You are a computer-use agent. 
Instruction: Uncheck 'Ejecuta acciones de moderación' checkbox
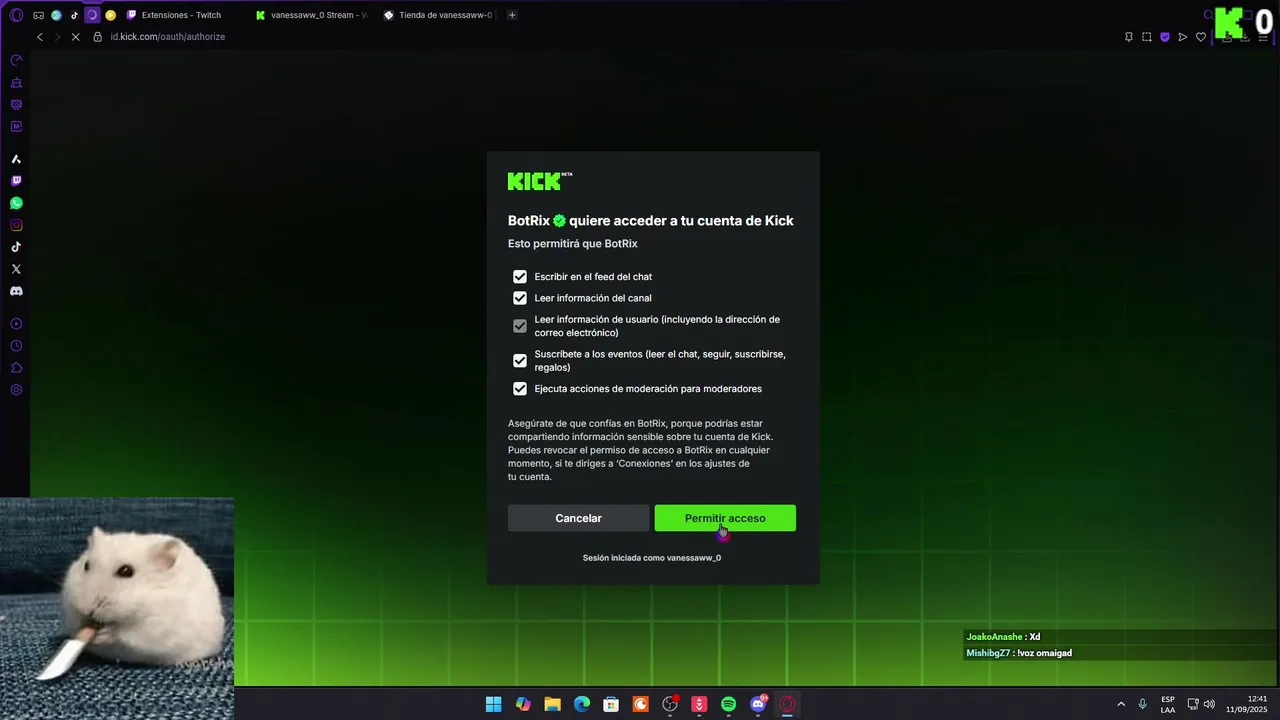pos(520,389)
